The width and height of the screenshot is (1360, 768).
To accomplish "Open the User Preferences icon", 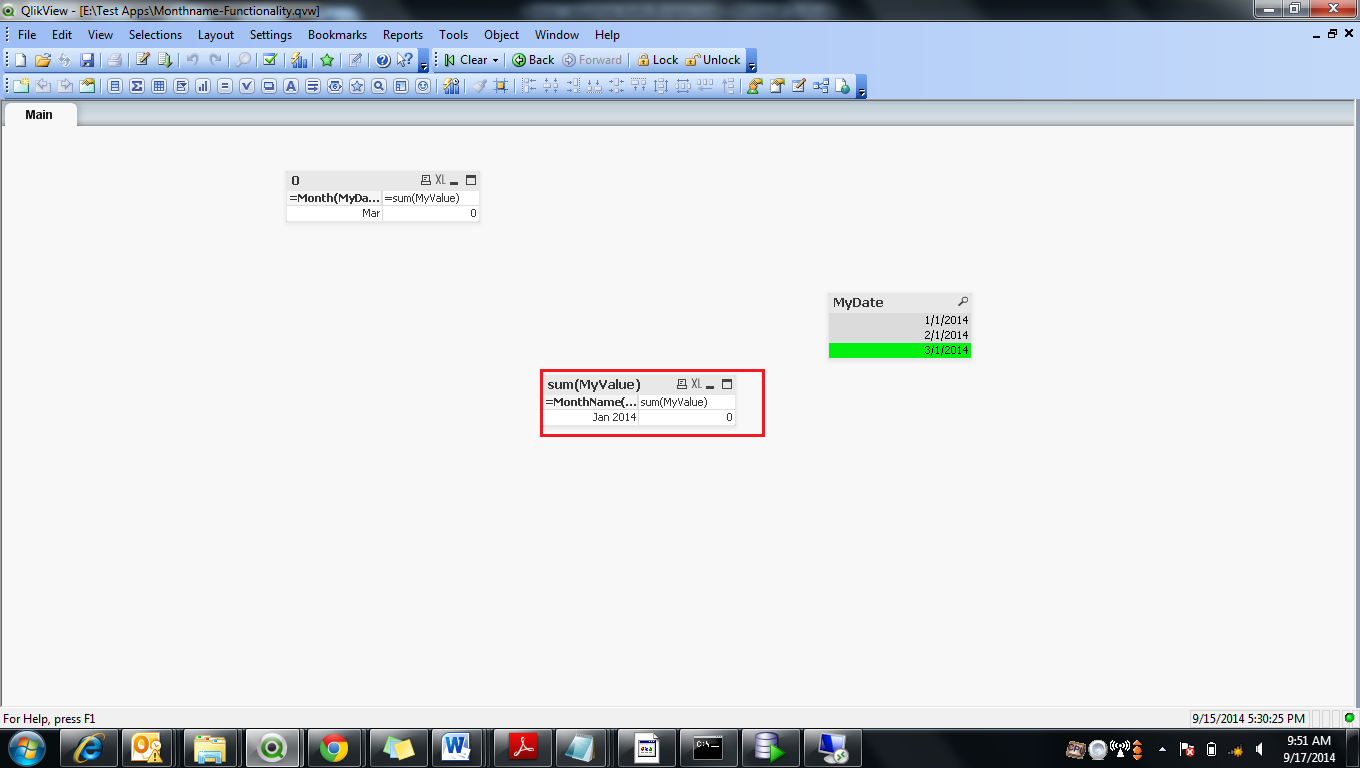I will pos(754,86).
